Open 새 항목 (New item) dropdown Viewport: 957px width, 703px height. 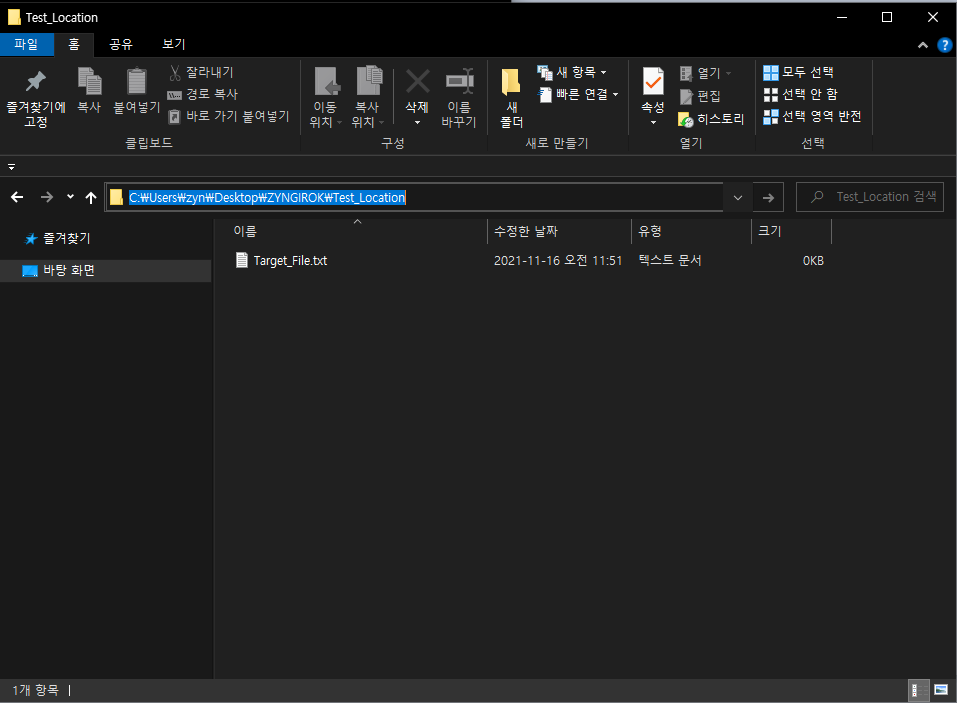click(x=572, y=73)
